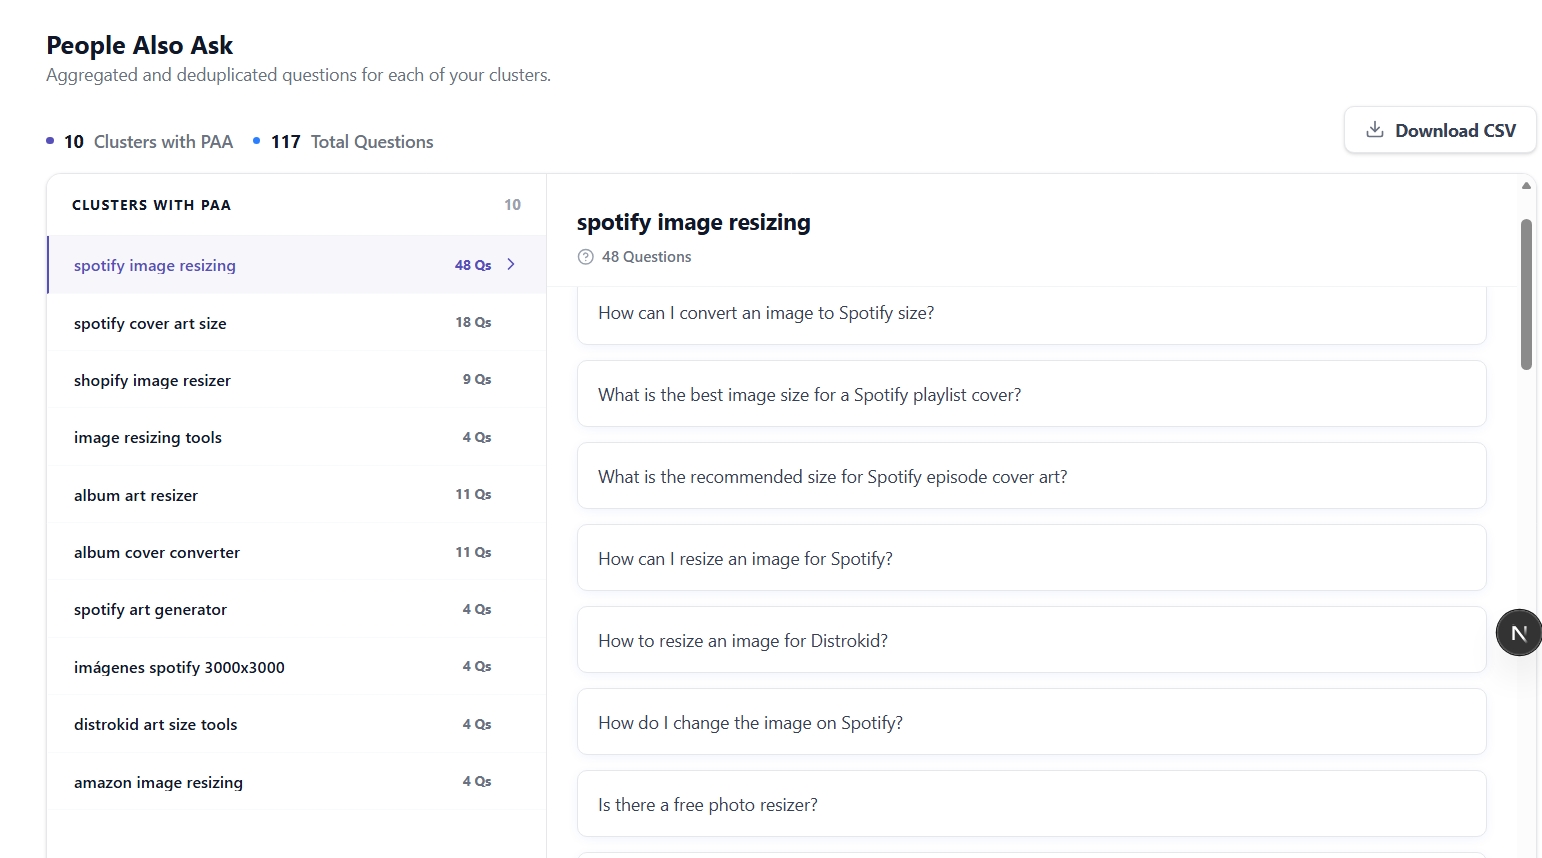Open the album cover converter cluster

point(296,552)
